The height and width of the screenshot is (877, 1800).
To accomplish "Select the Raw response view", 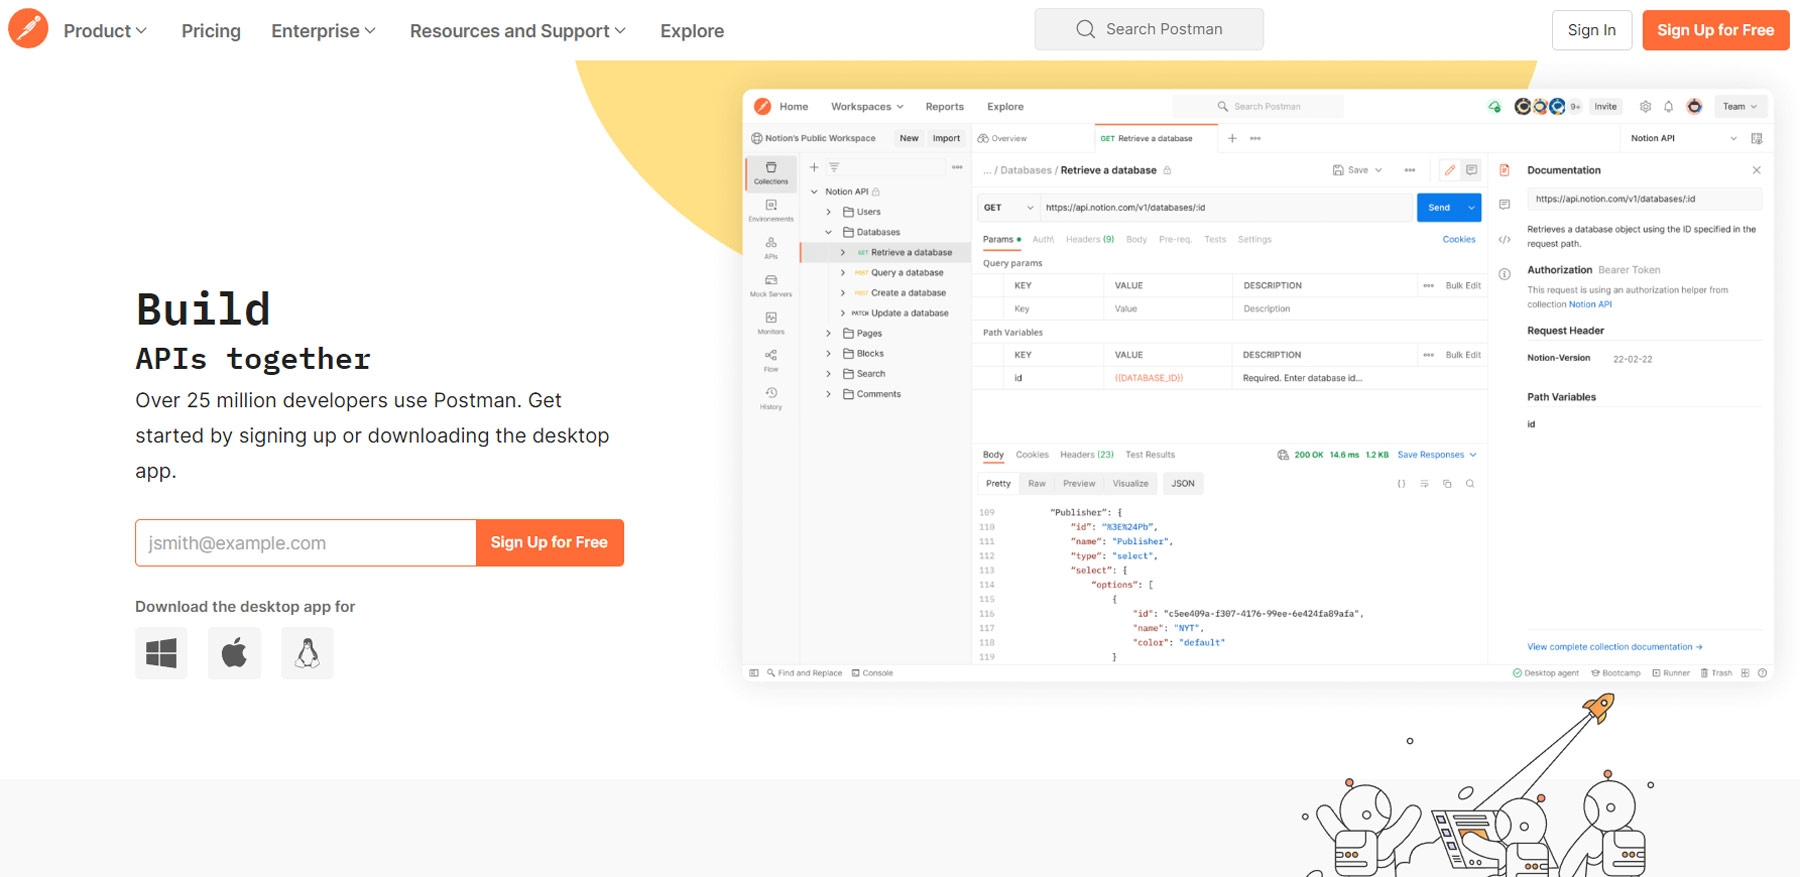I will point(1037,484).
